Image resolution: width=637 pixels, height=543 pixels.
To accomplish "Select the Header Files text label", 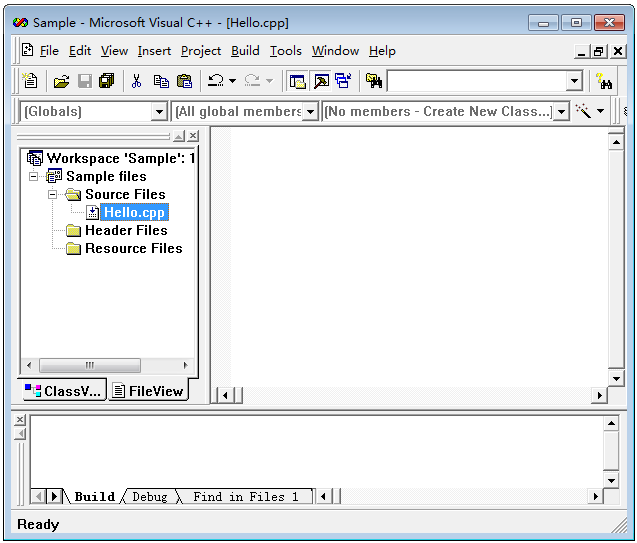I will [x=126, y=230].
